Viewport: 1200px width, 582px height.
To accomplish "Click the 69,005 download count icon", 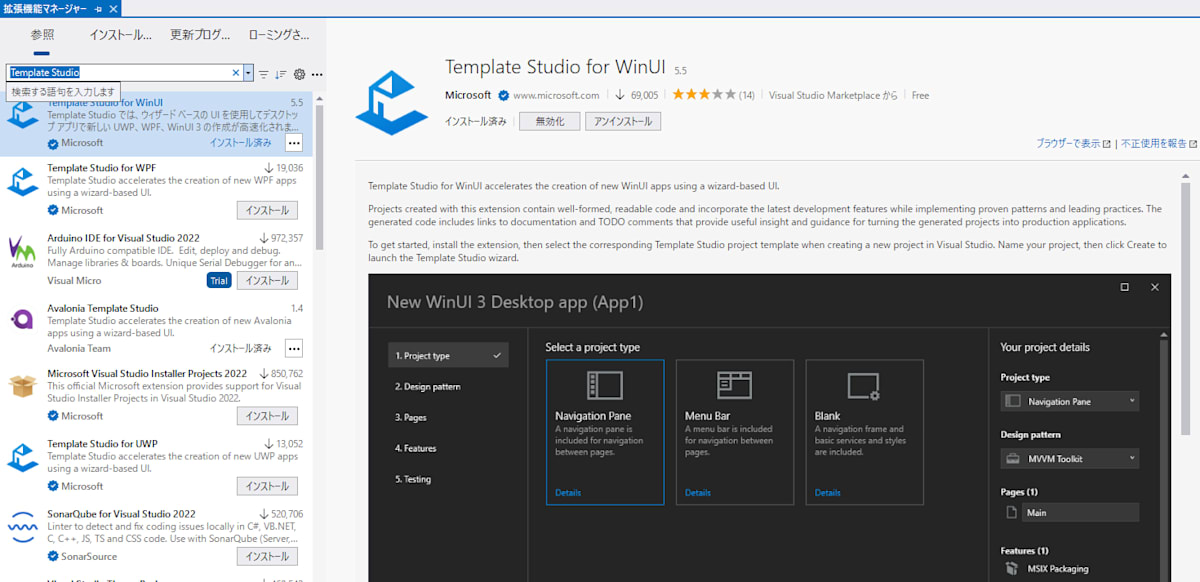I will pyautogui.click(x=620, y=95).
